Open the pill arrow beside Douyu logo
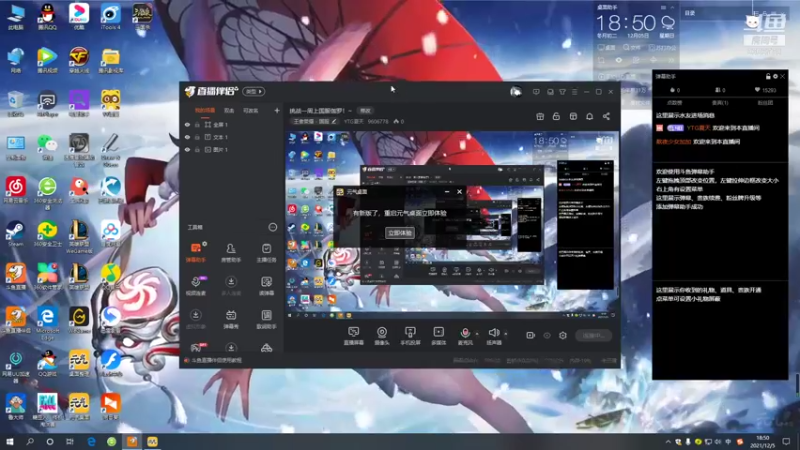Screen dimensions: 800x450 click(254, 92)
